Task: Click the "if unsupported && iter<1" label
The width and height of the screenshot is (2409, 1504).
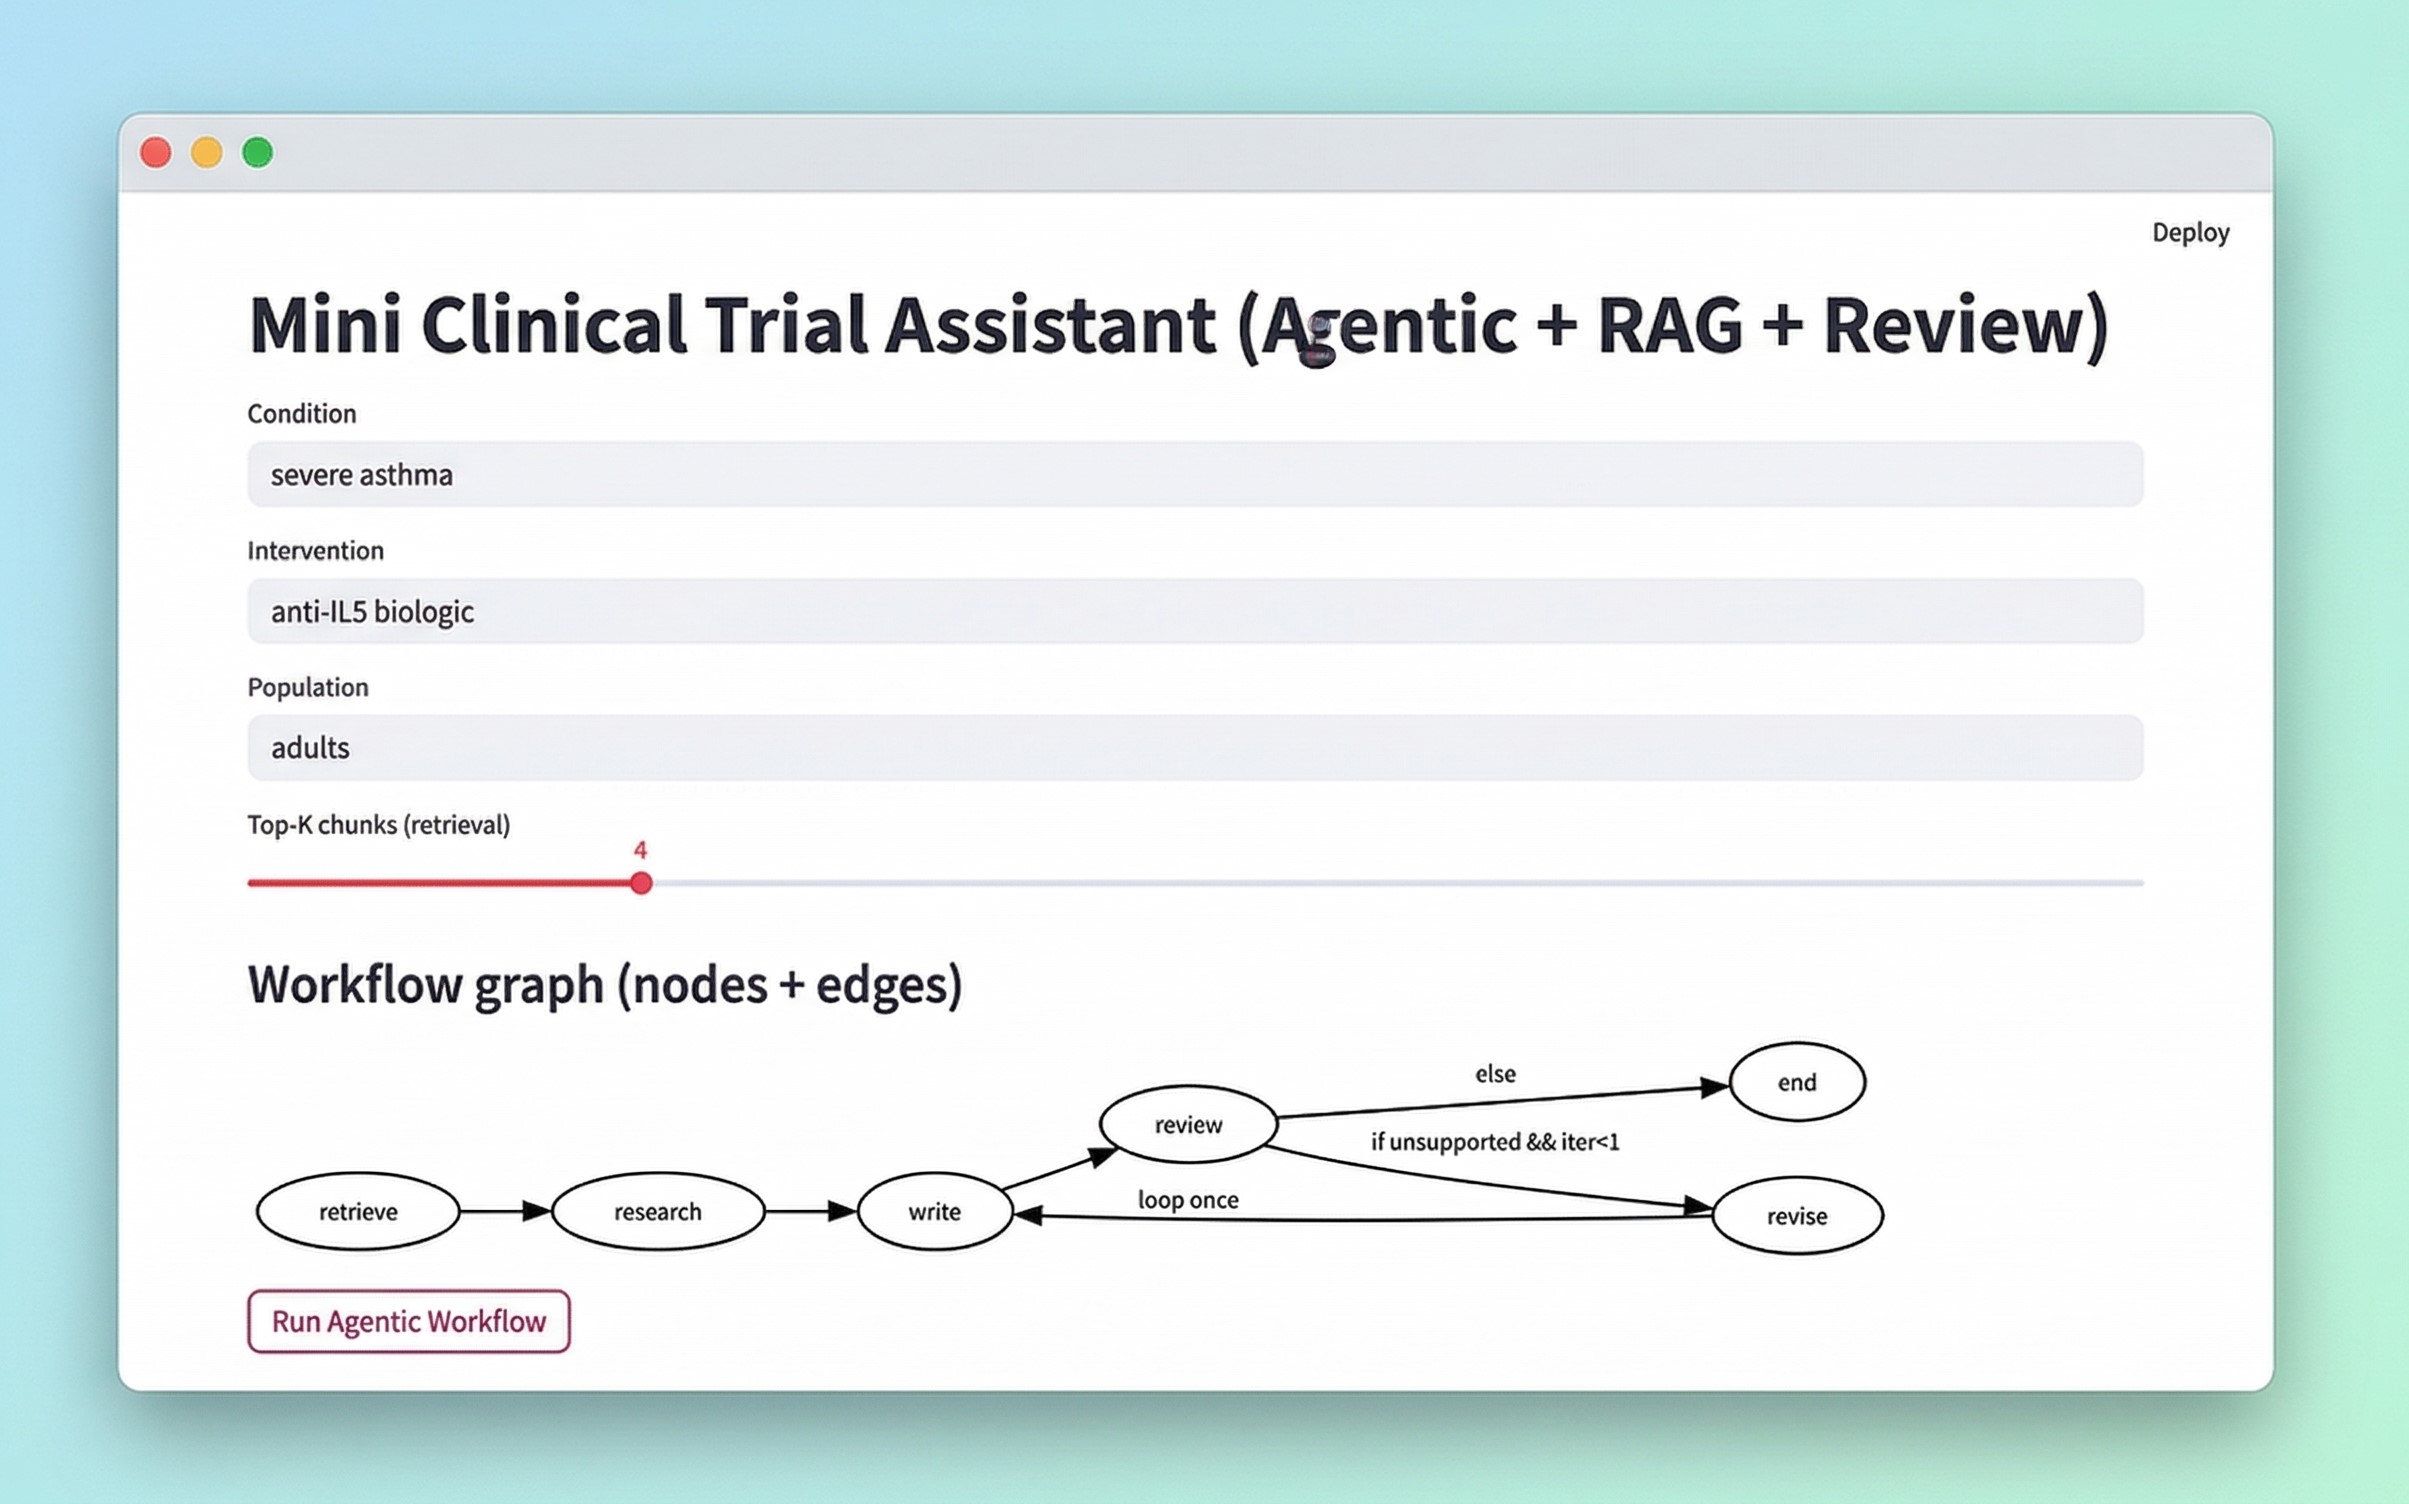Action: pyautogui.click(x=1494, y=1142)
